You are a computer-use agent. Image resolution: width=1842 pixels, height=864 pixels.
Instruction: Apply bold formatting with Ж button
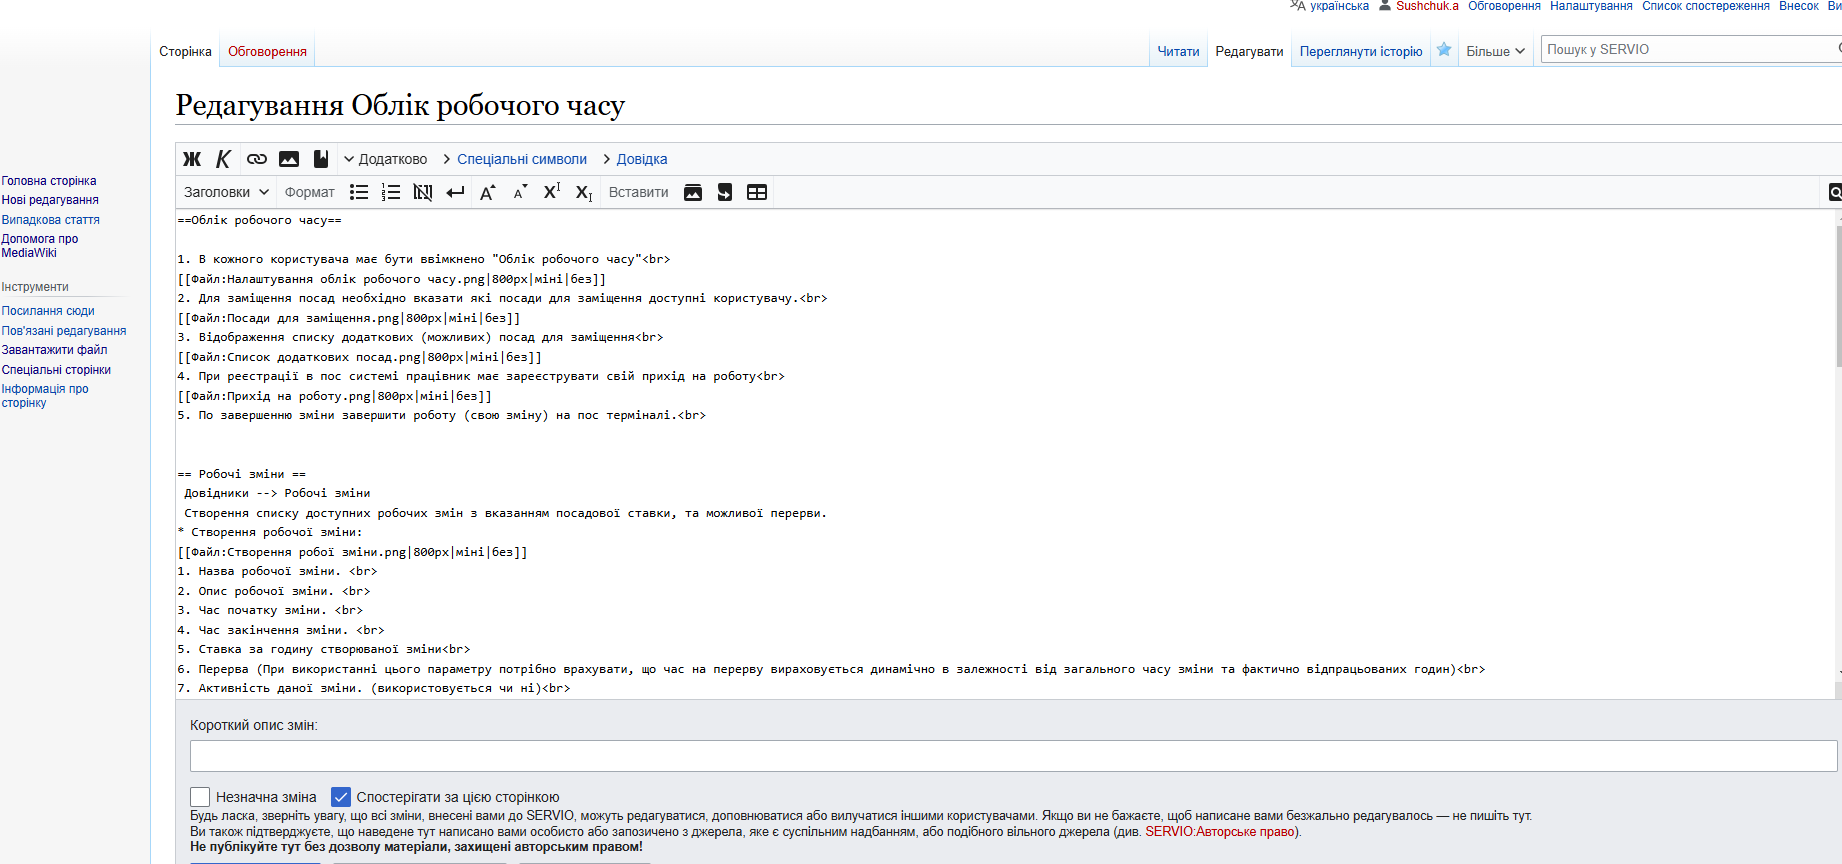(x=192, y=159)
